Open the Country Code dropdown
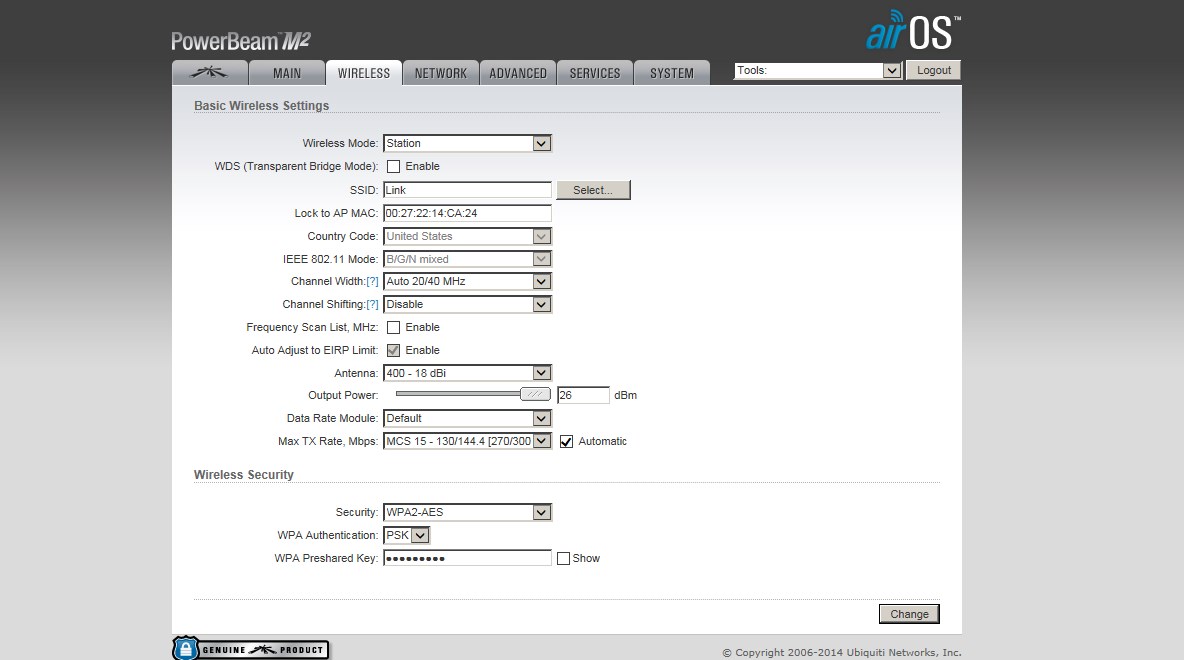The height and width of the screenshot is (660, 1184). tap(467, 236)
